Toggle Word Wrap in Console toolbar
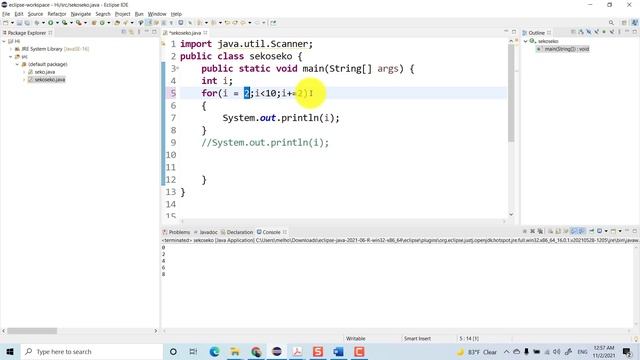 (x=566, y=231)
